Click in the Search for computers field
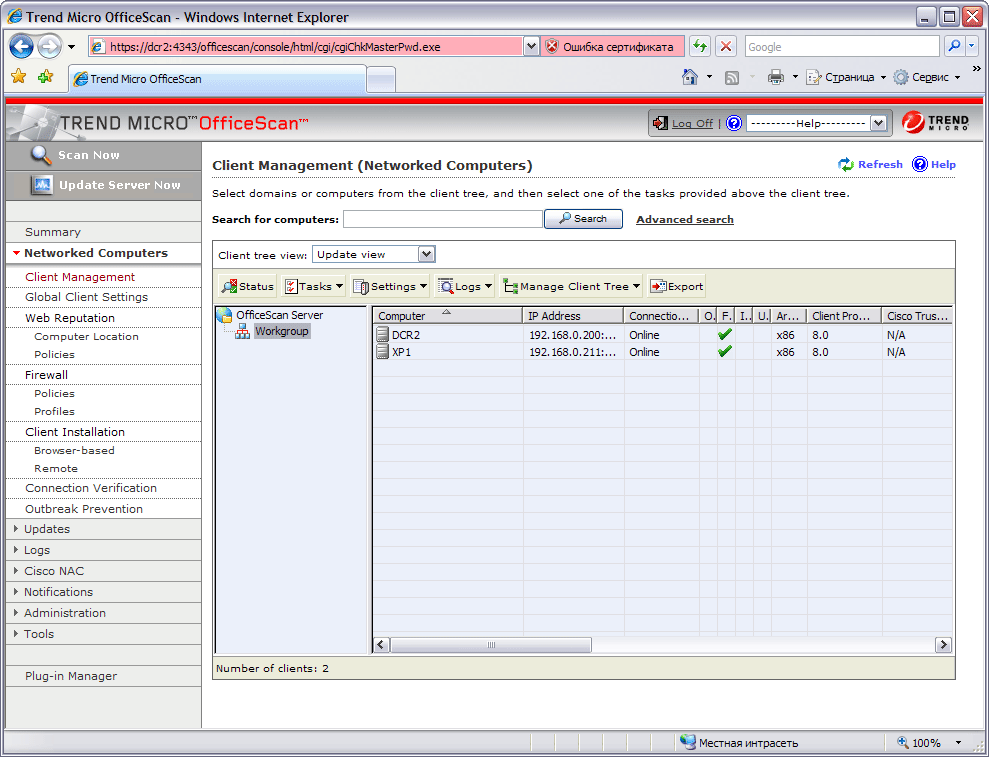This screenshot has height=757, width=989. tap(443, 219)
